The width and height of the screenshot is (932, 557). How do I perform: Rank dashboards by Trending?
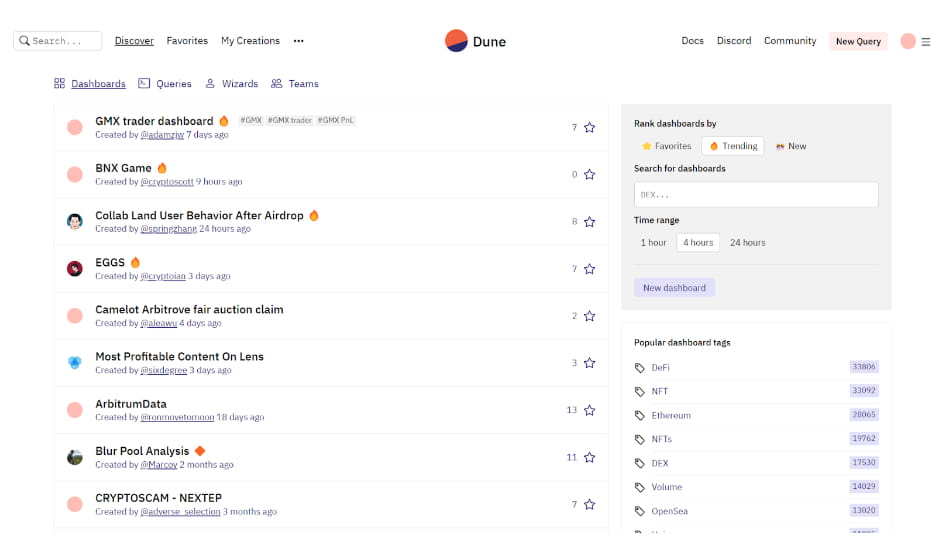(x=733, y=146)
